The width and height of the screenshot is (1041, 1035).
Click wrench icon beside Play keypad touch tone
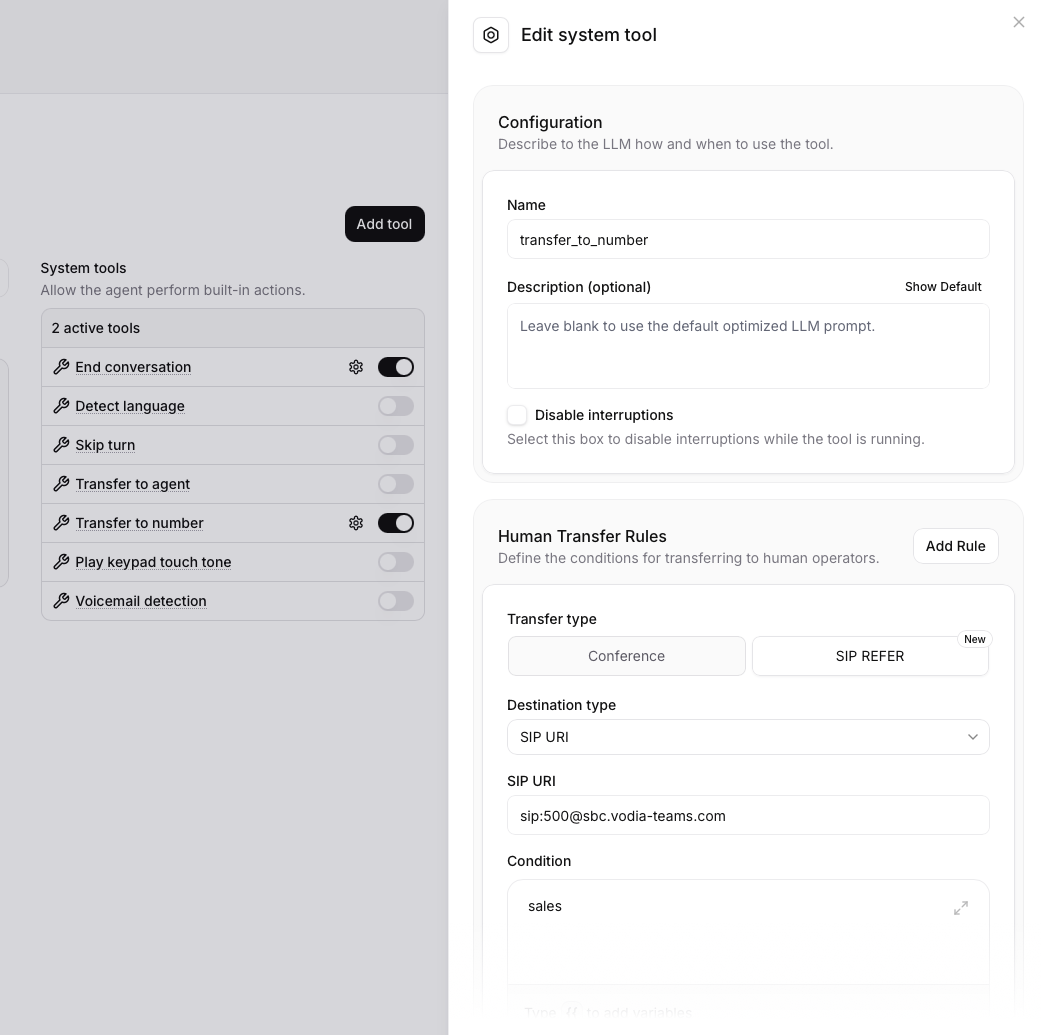click(61, 562)
